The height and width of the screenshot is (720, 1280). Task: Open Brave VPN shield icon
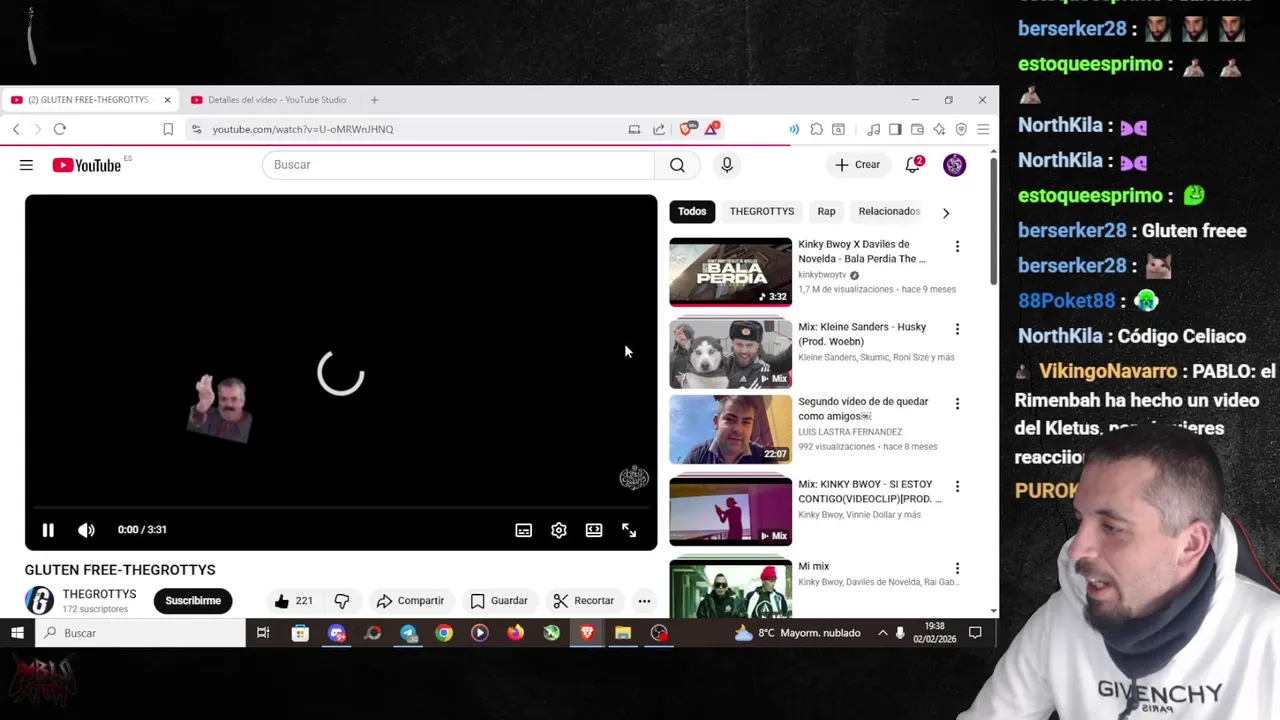pos(961,129)
